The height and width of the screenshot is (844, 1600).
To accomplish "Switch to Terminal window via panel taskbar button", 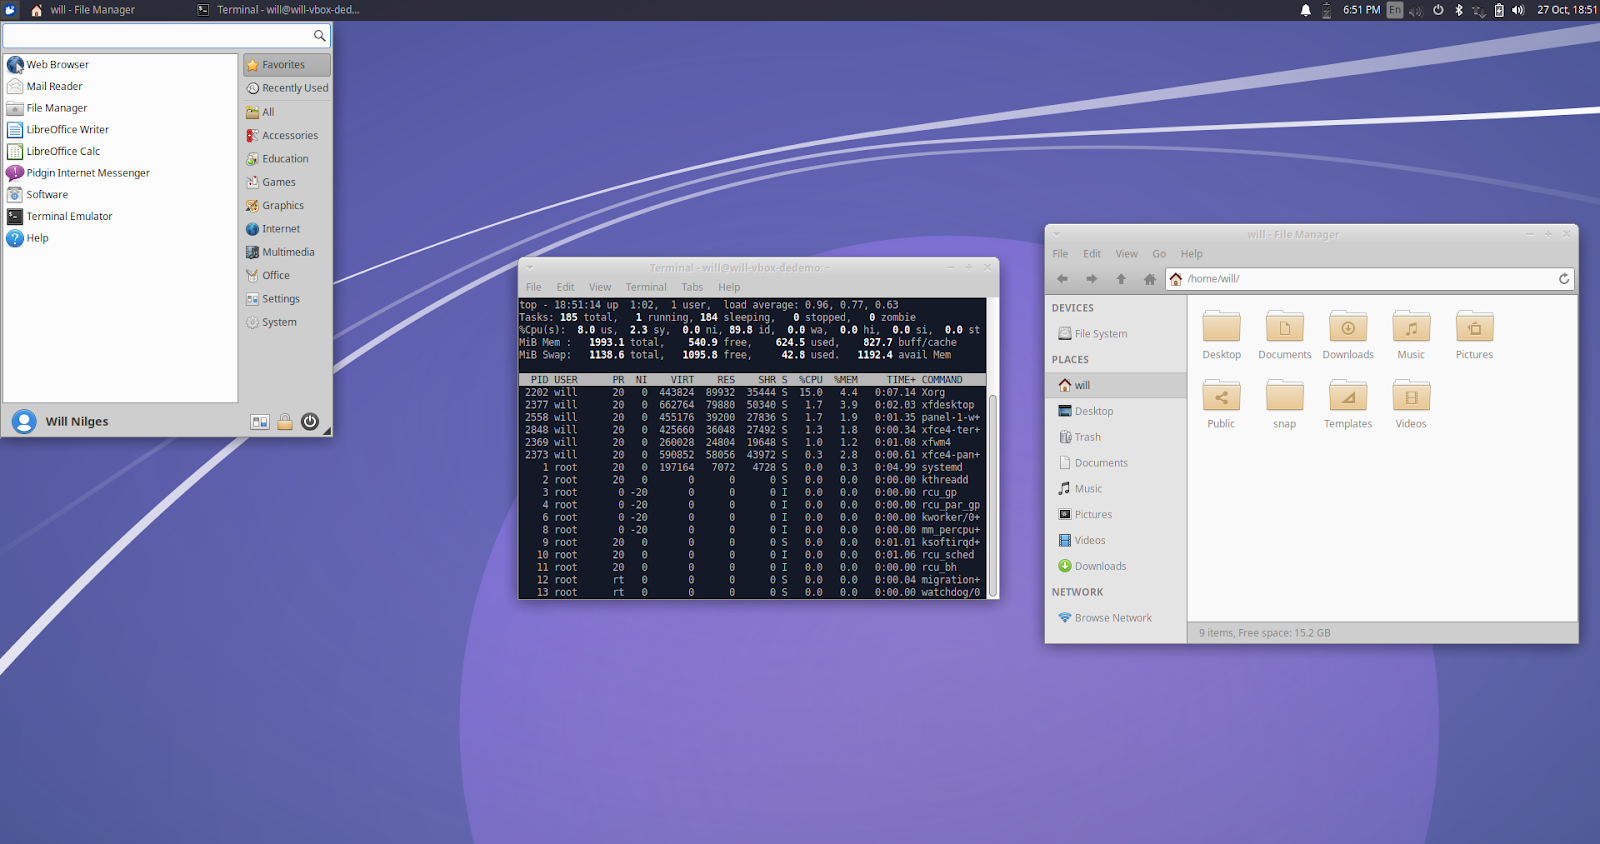I will pyautogui.click(x=279, y=10).
